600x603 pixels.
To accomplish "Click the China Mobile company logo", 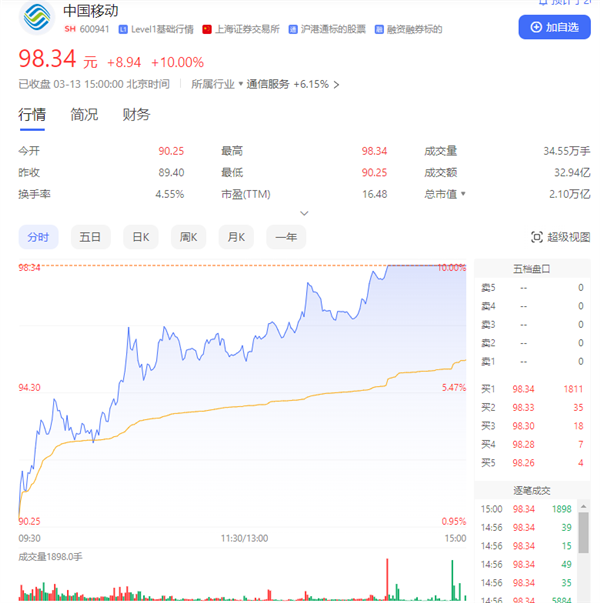I will 37,18.
